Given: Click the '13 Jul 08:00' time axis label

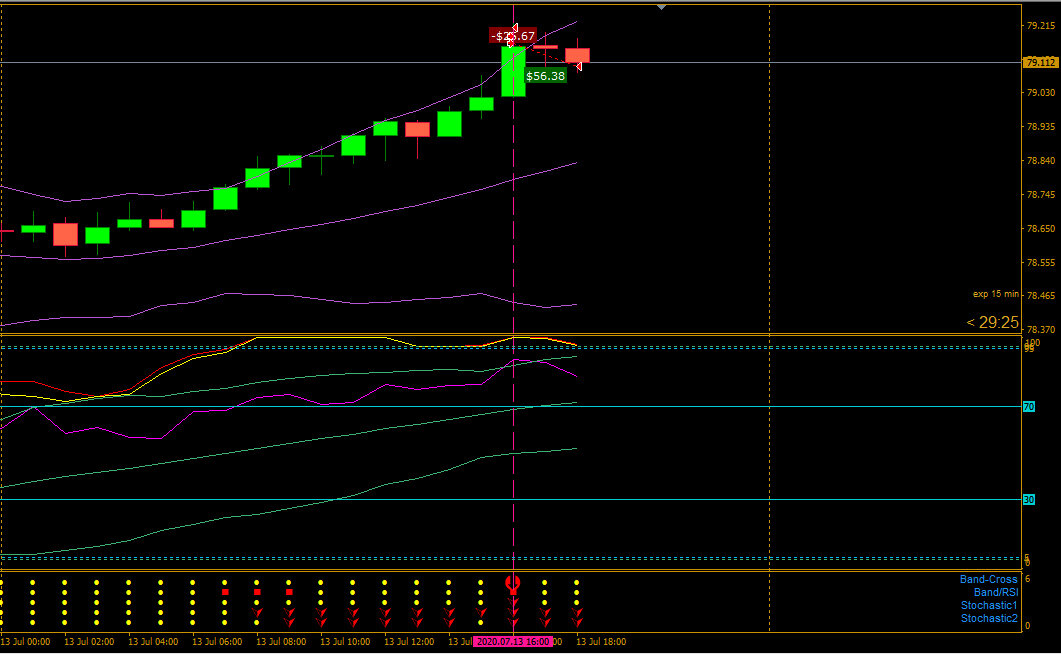Looking at the screenshot, I should point(281,641).
